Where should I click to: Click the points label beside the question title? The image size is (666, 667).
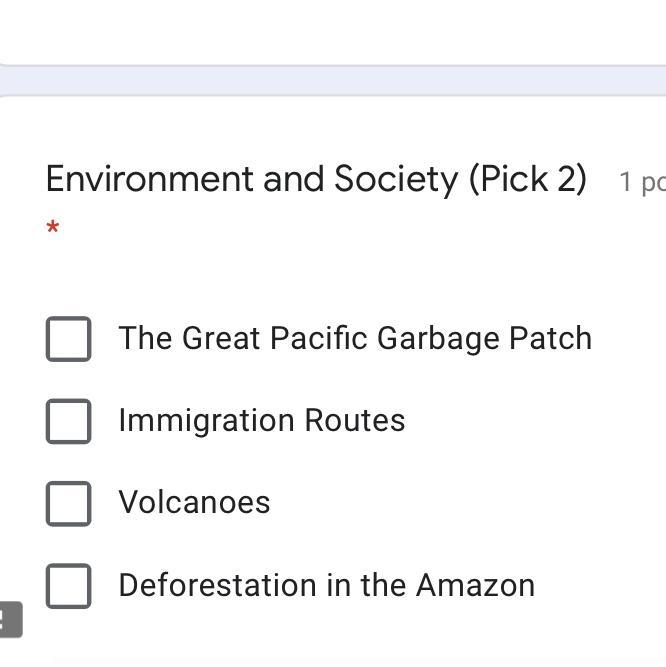(x=642, y=182)
